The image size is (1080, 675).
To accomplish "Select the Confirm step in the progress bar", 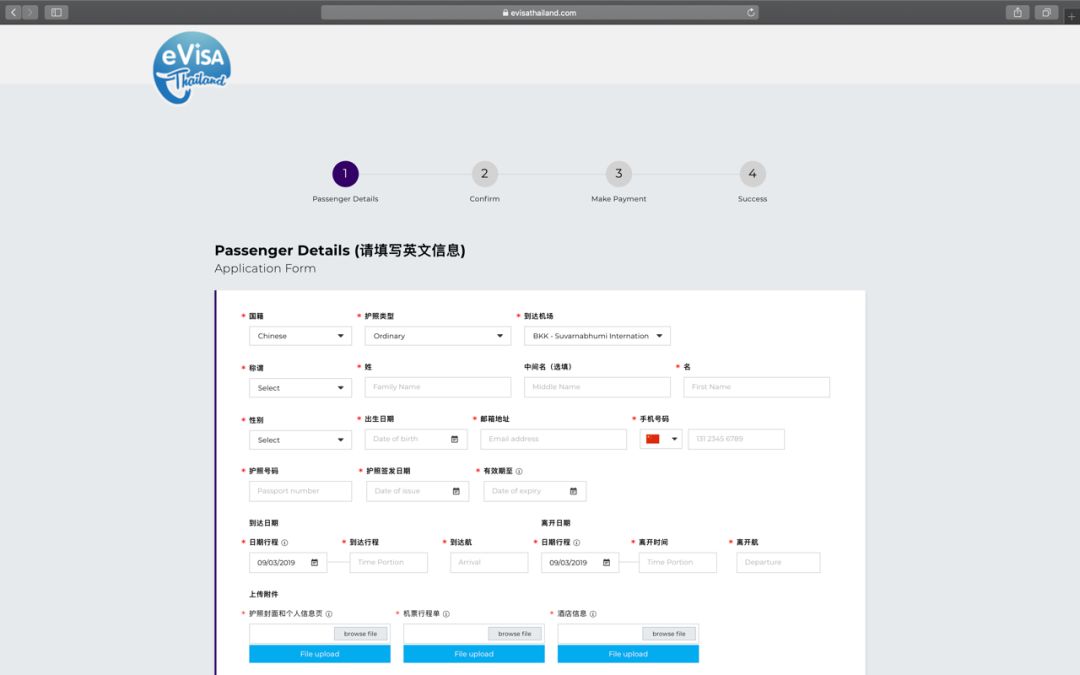I will 484,173.
